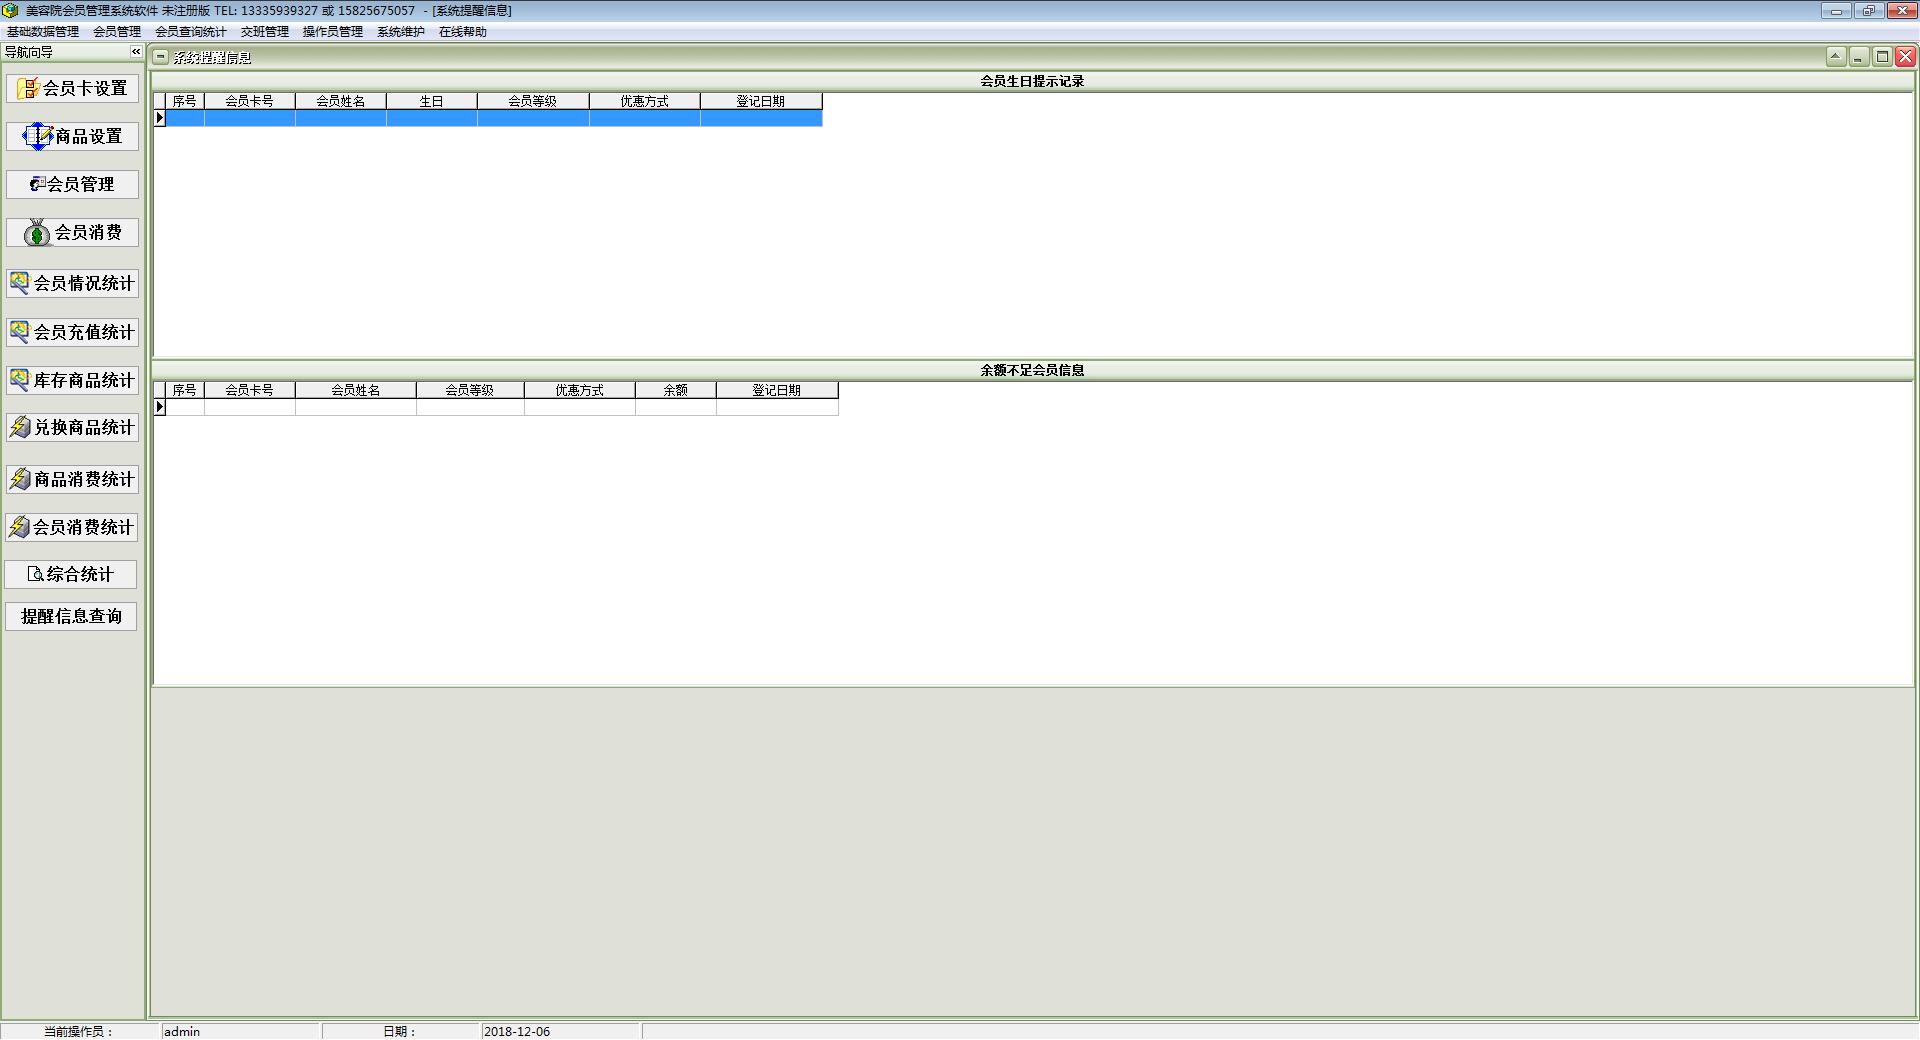Click the row indicator arrow in 余额不足 table
The image size is (1920, 1040).
pyautogui.click(x=159, y=407)
